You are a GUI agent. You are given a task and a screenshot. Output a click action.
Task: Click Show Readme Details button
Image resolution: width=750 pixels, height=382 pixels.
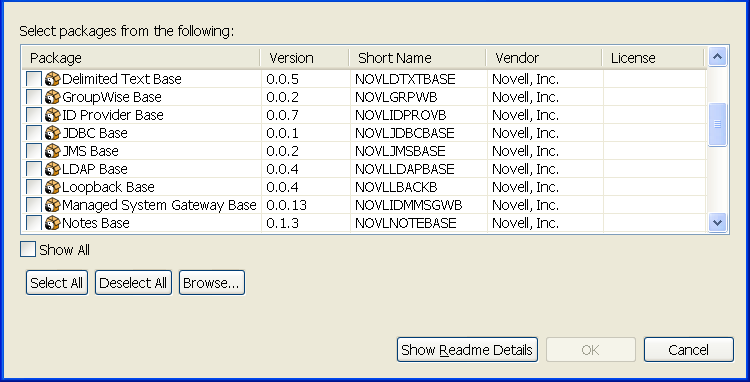[x=467, y=350]
